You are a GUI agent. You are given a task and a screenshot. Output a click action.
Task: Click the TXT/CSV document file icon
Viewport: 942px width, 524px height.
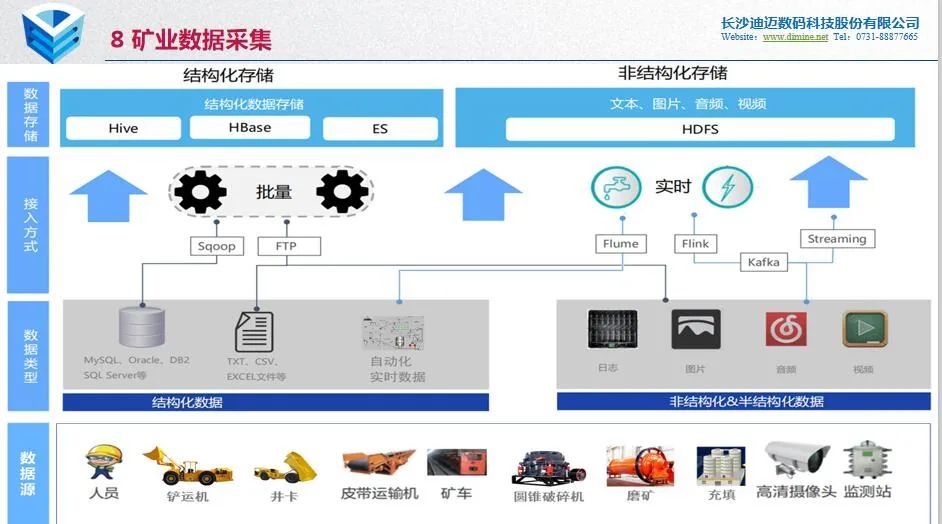pos(254,332)
